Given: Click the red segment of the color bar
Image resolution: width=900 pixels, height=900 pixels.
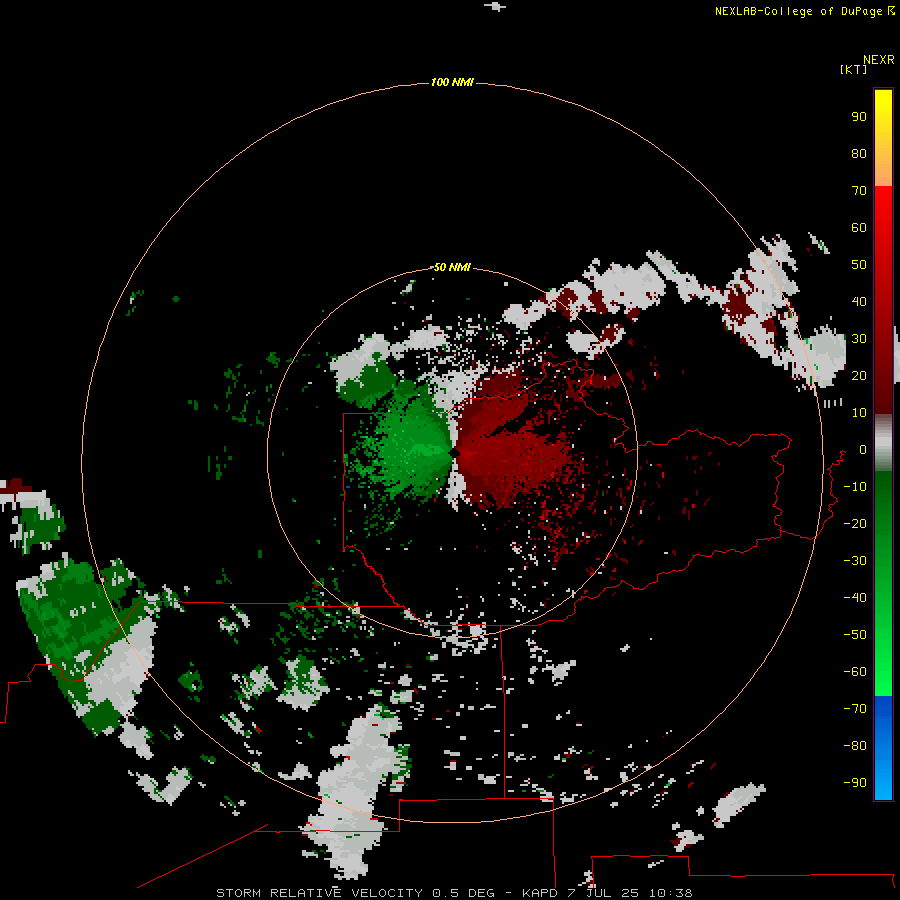Looking at the screenshot, I should click(883, 300).
